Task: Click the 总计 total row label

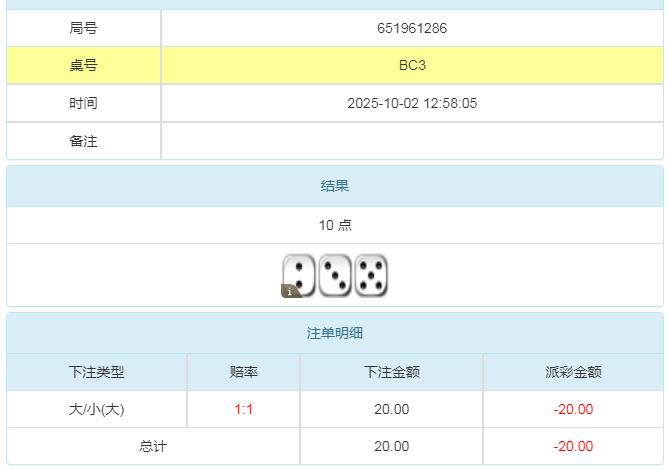Action: point(153,447)
